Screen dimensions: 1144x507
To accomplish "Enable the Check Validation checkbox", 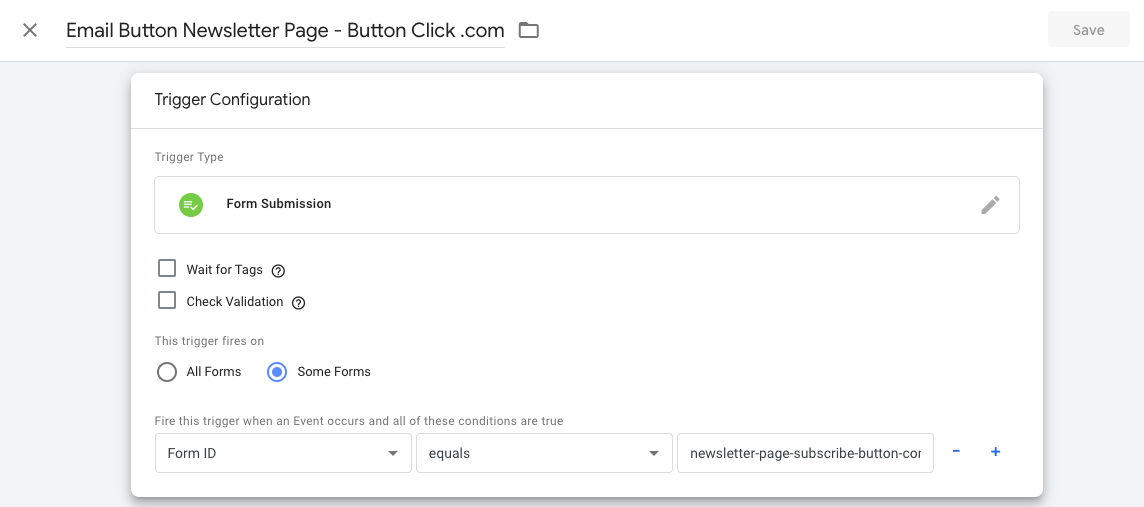I will point(167,301).
